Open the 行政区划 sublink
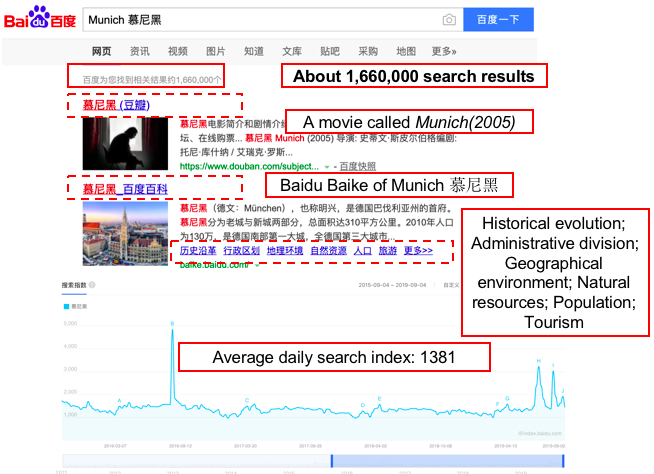Image resolution: width=654 pixels, height=474 pixels. [x=241, y=250]
